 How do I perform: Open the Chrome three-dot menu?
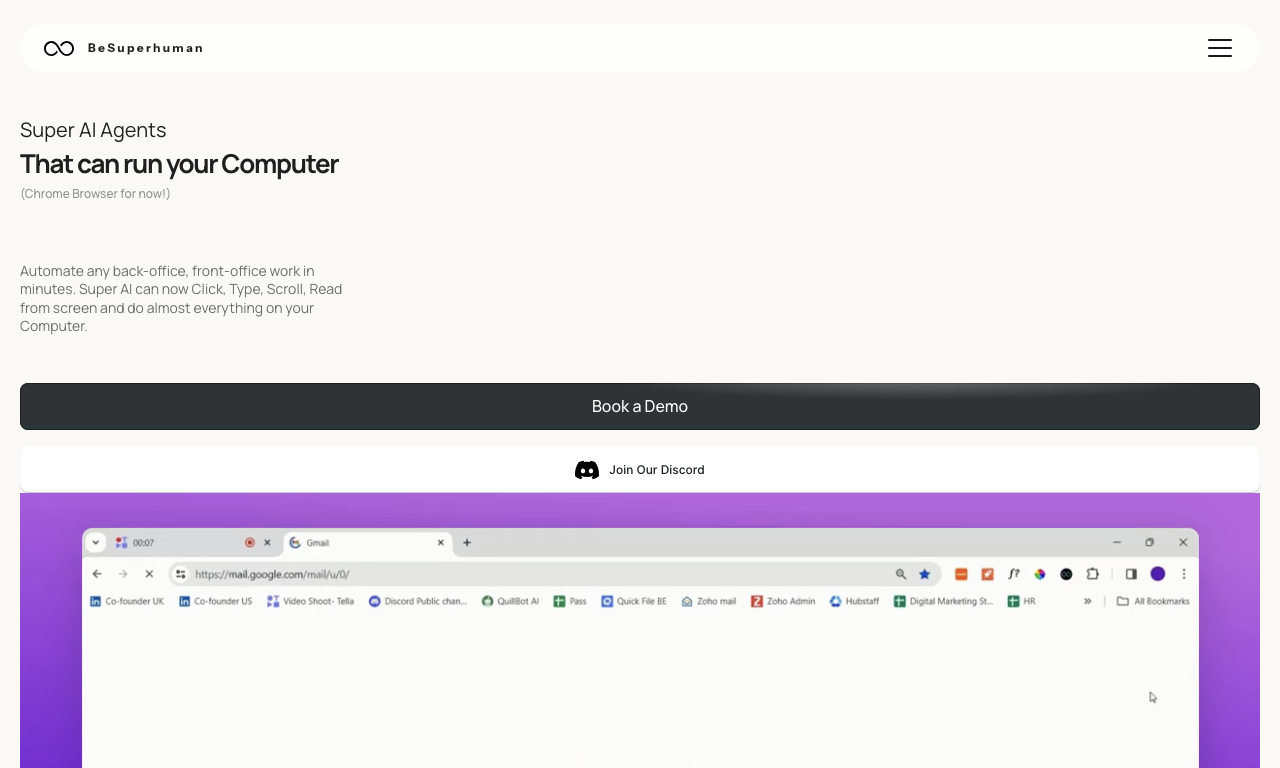click(x=1184, y=574)
